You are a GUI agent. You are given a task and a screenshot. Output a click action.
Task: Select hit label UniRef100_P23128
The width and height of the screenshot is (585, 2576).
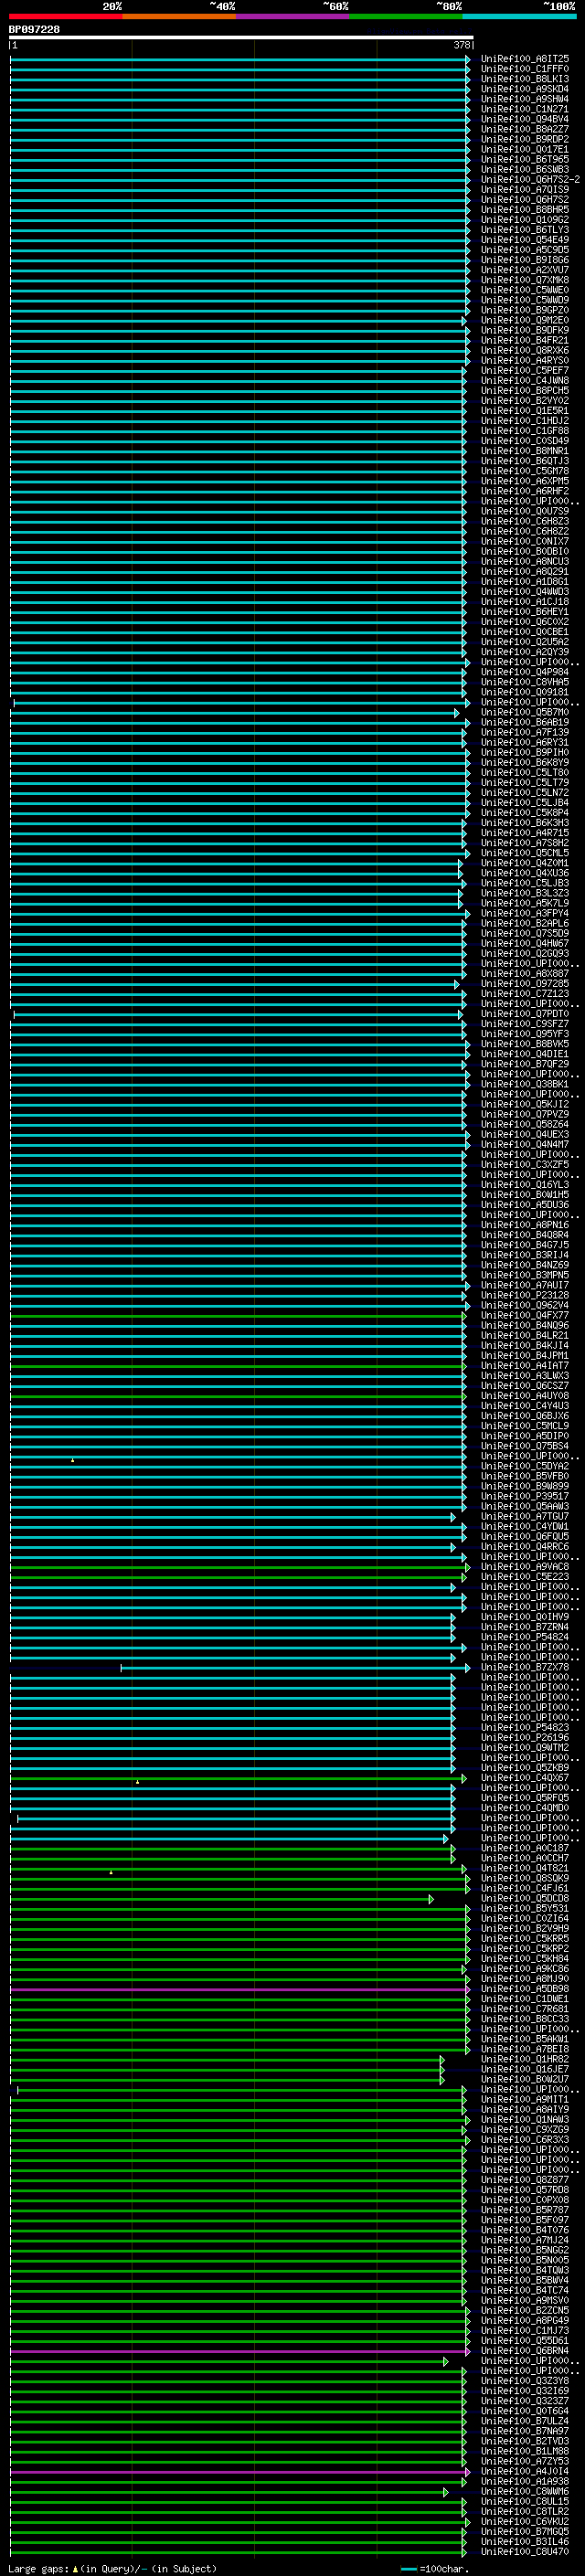pos(525,1295)
